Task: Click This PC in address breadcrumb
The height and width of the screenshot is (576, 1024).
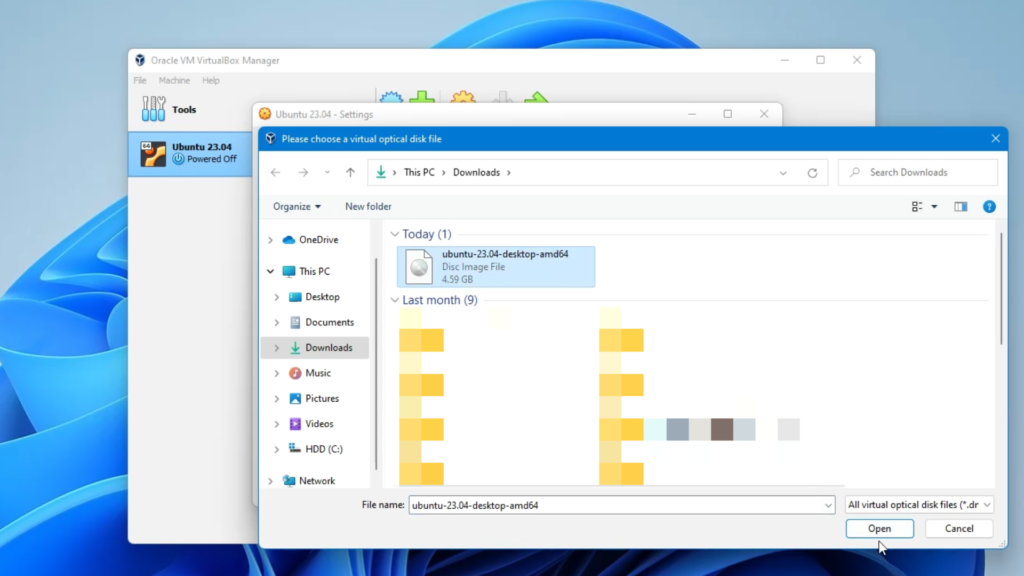Action: tap(419, 172)
